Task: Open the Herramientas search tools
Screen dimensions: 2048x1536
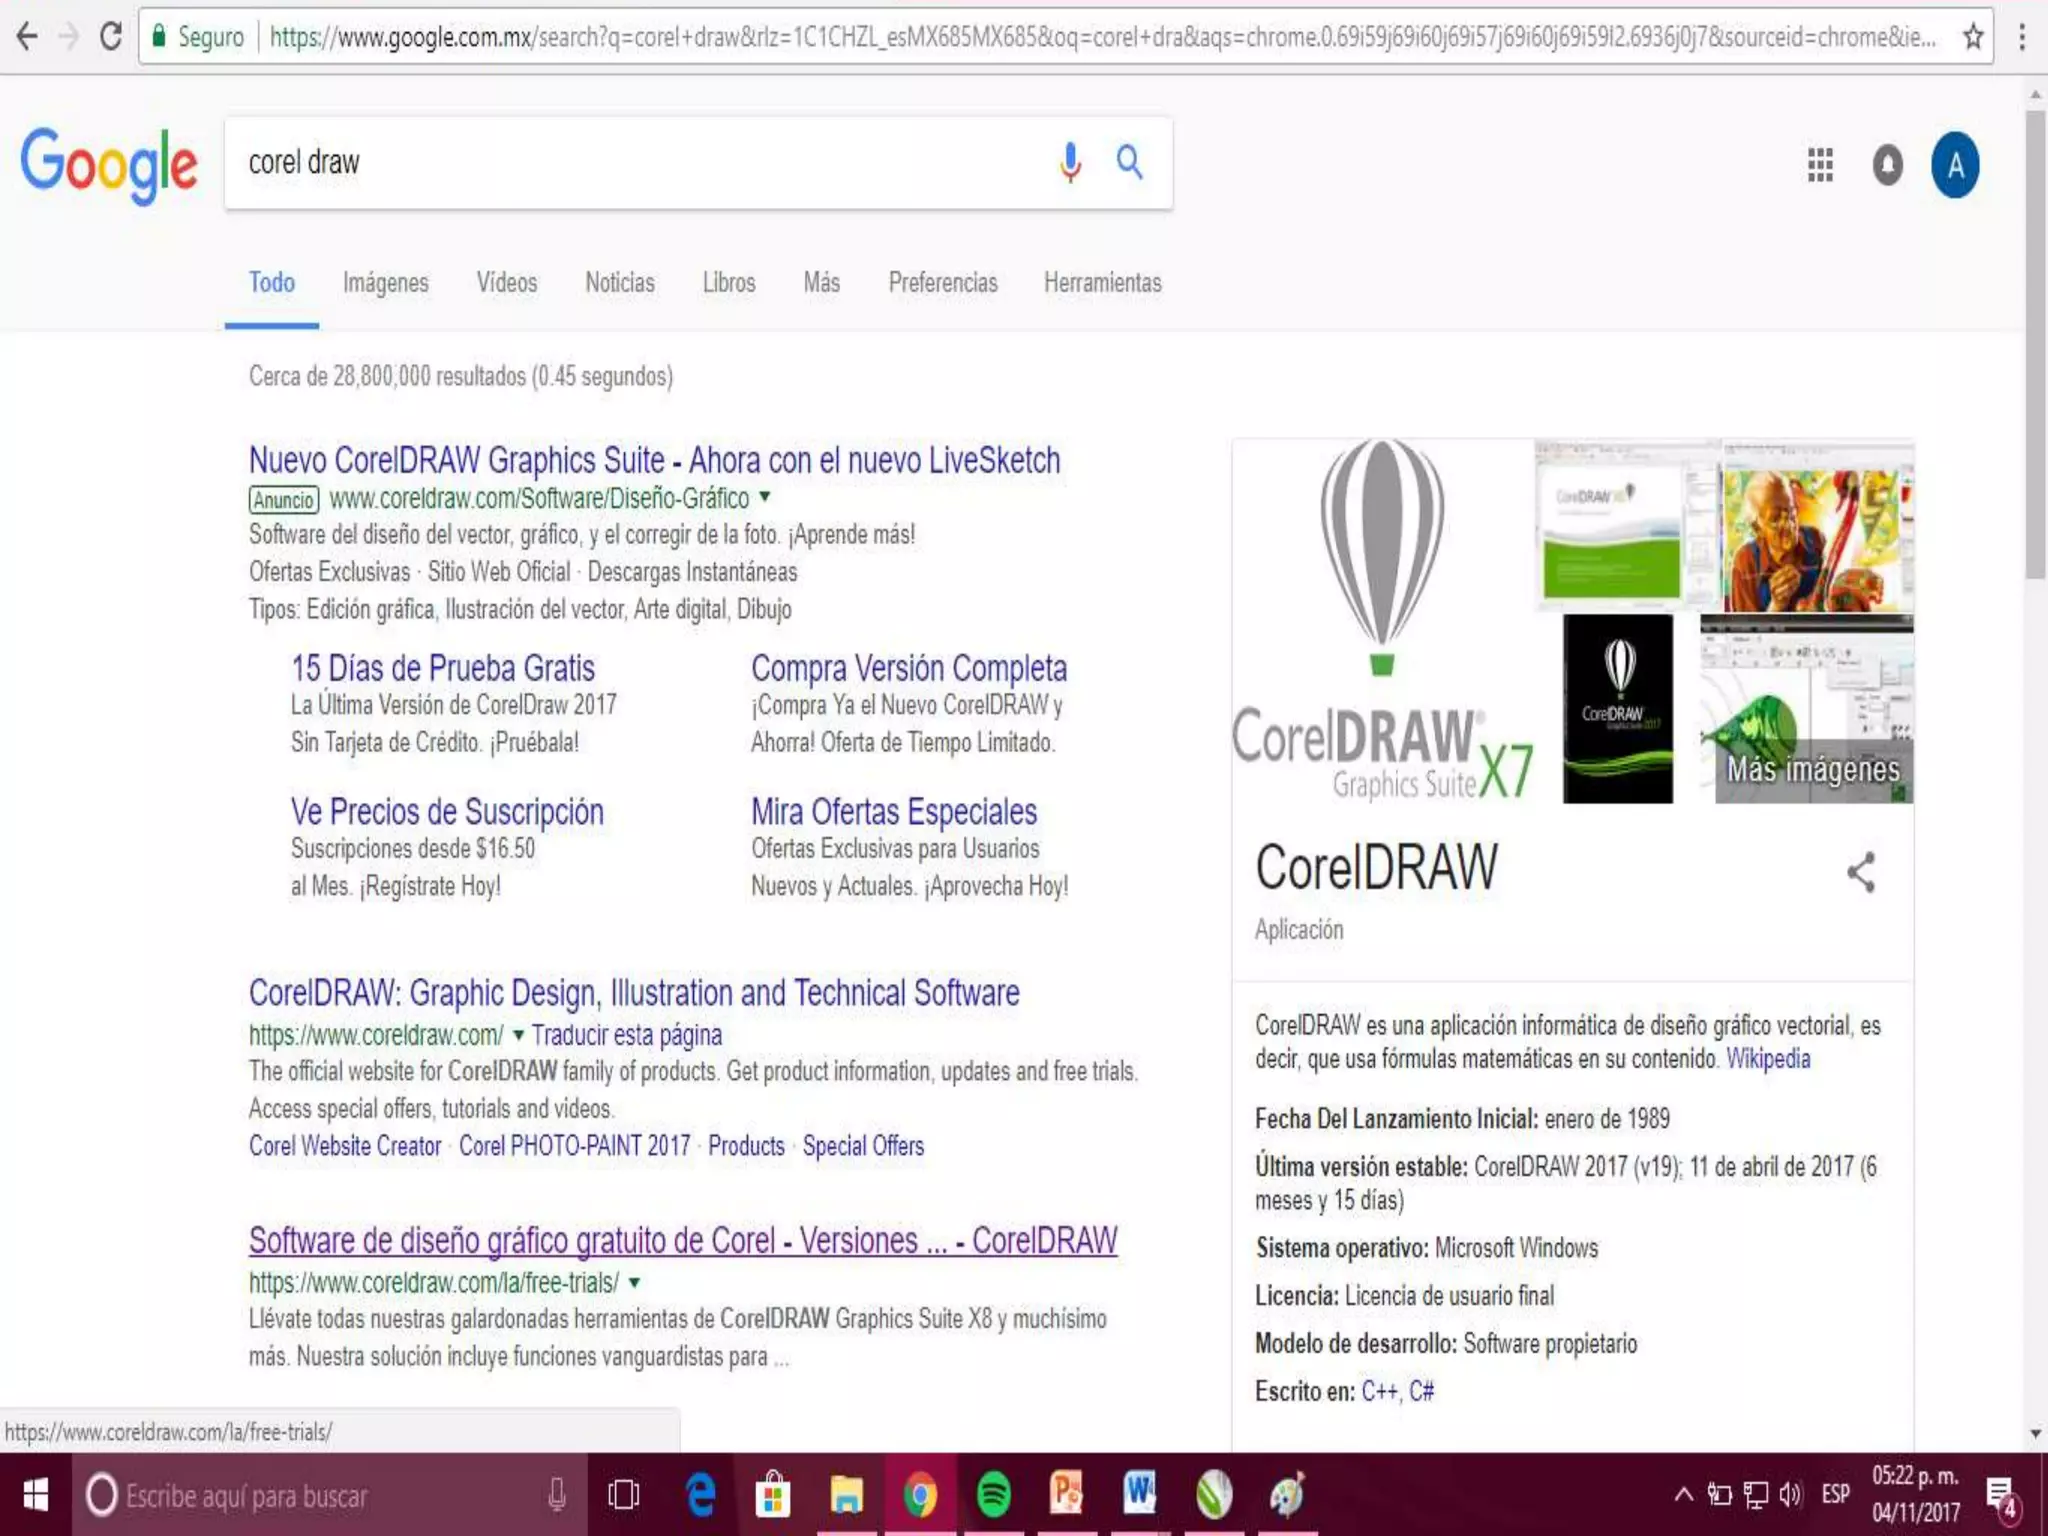Action: (x=1102, y=283)
